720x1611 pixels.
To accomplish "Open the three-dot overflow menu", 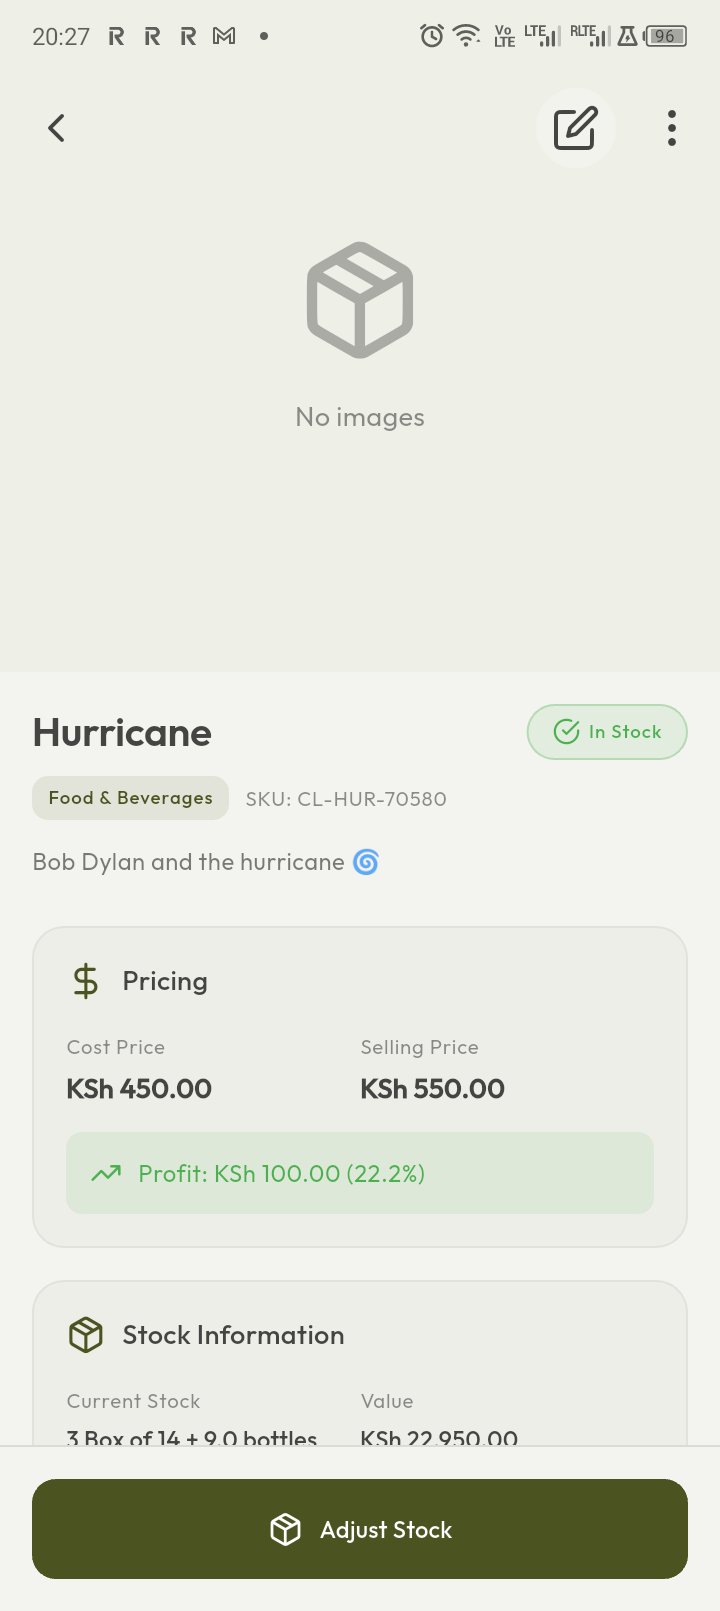I will (x=672, y=128).
